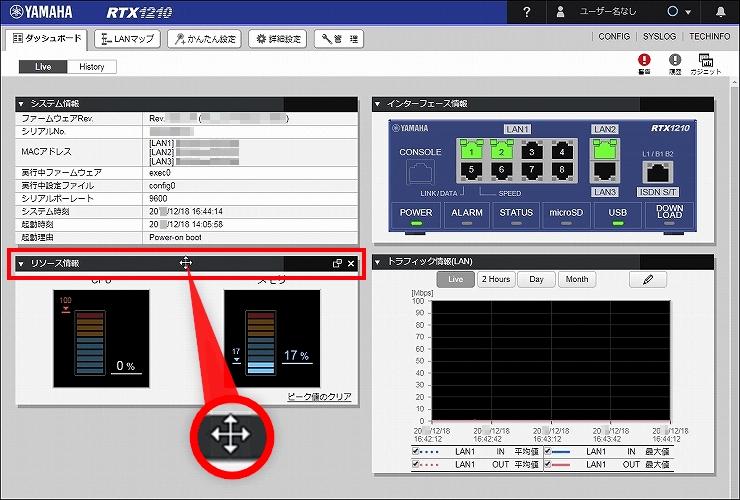This screenshot has width=740, height=500.
Task: Open the ダッシュボード tab
Action: click(47, 39)
